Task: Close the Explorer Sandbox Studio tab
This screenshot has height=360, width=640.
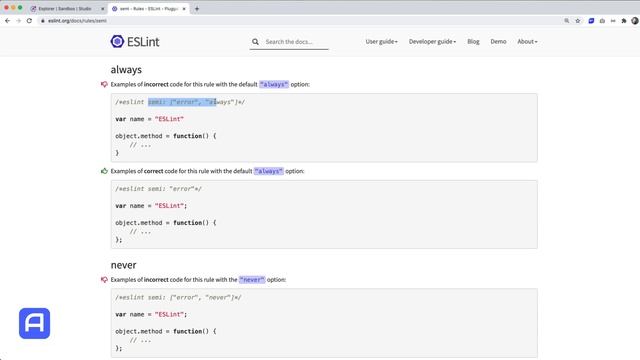Action: [102, 9]
